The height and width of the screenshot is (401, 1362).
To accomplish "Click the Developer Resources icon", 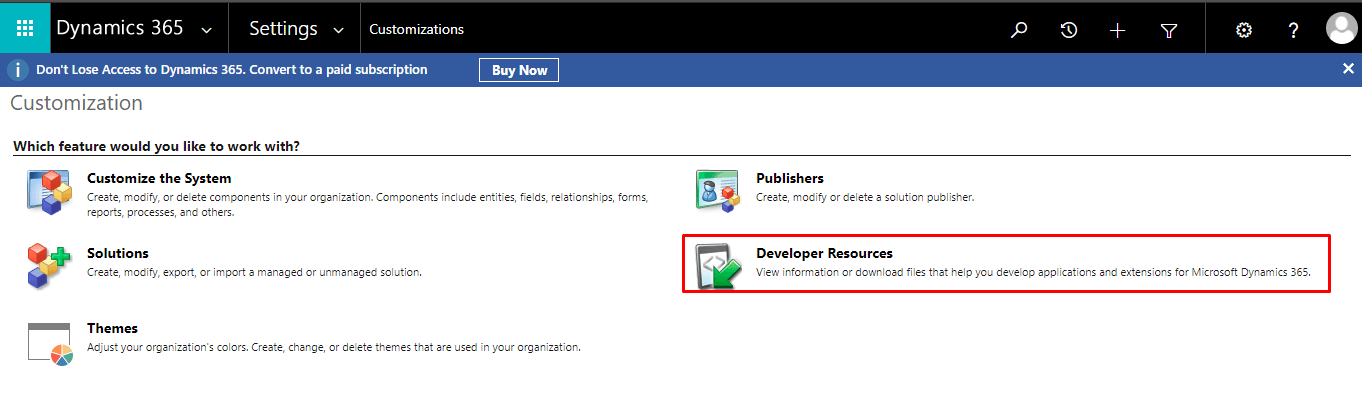I will coord(718,266).
